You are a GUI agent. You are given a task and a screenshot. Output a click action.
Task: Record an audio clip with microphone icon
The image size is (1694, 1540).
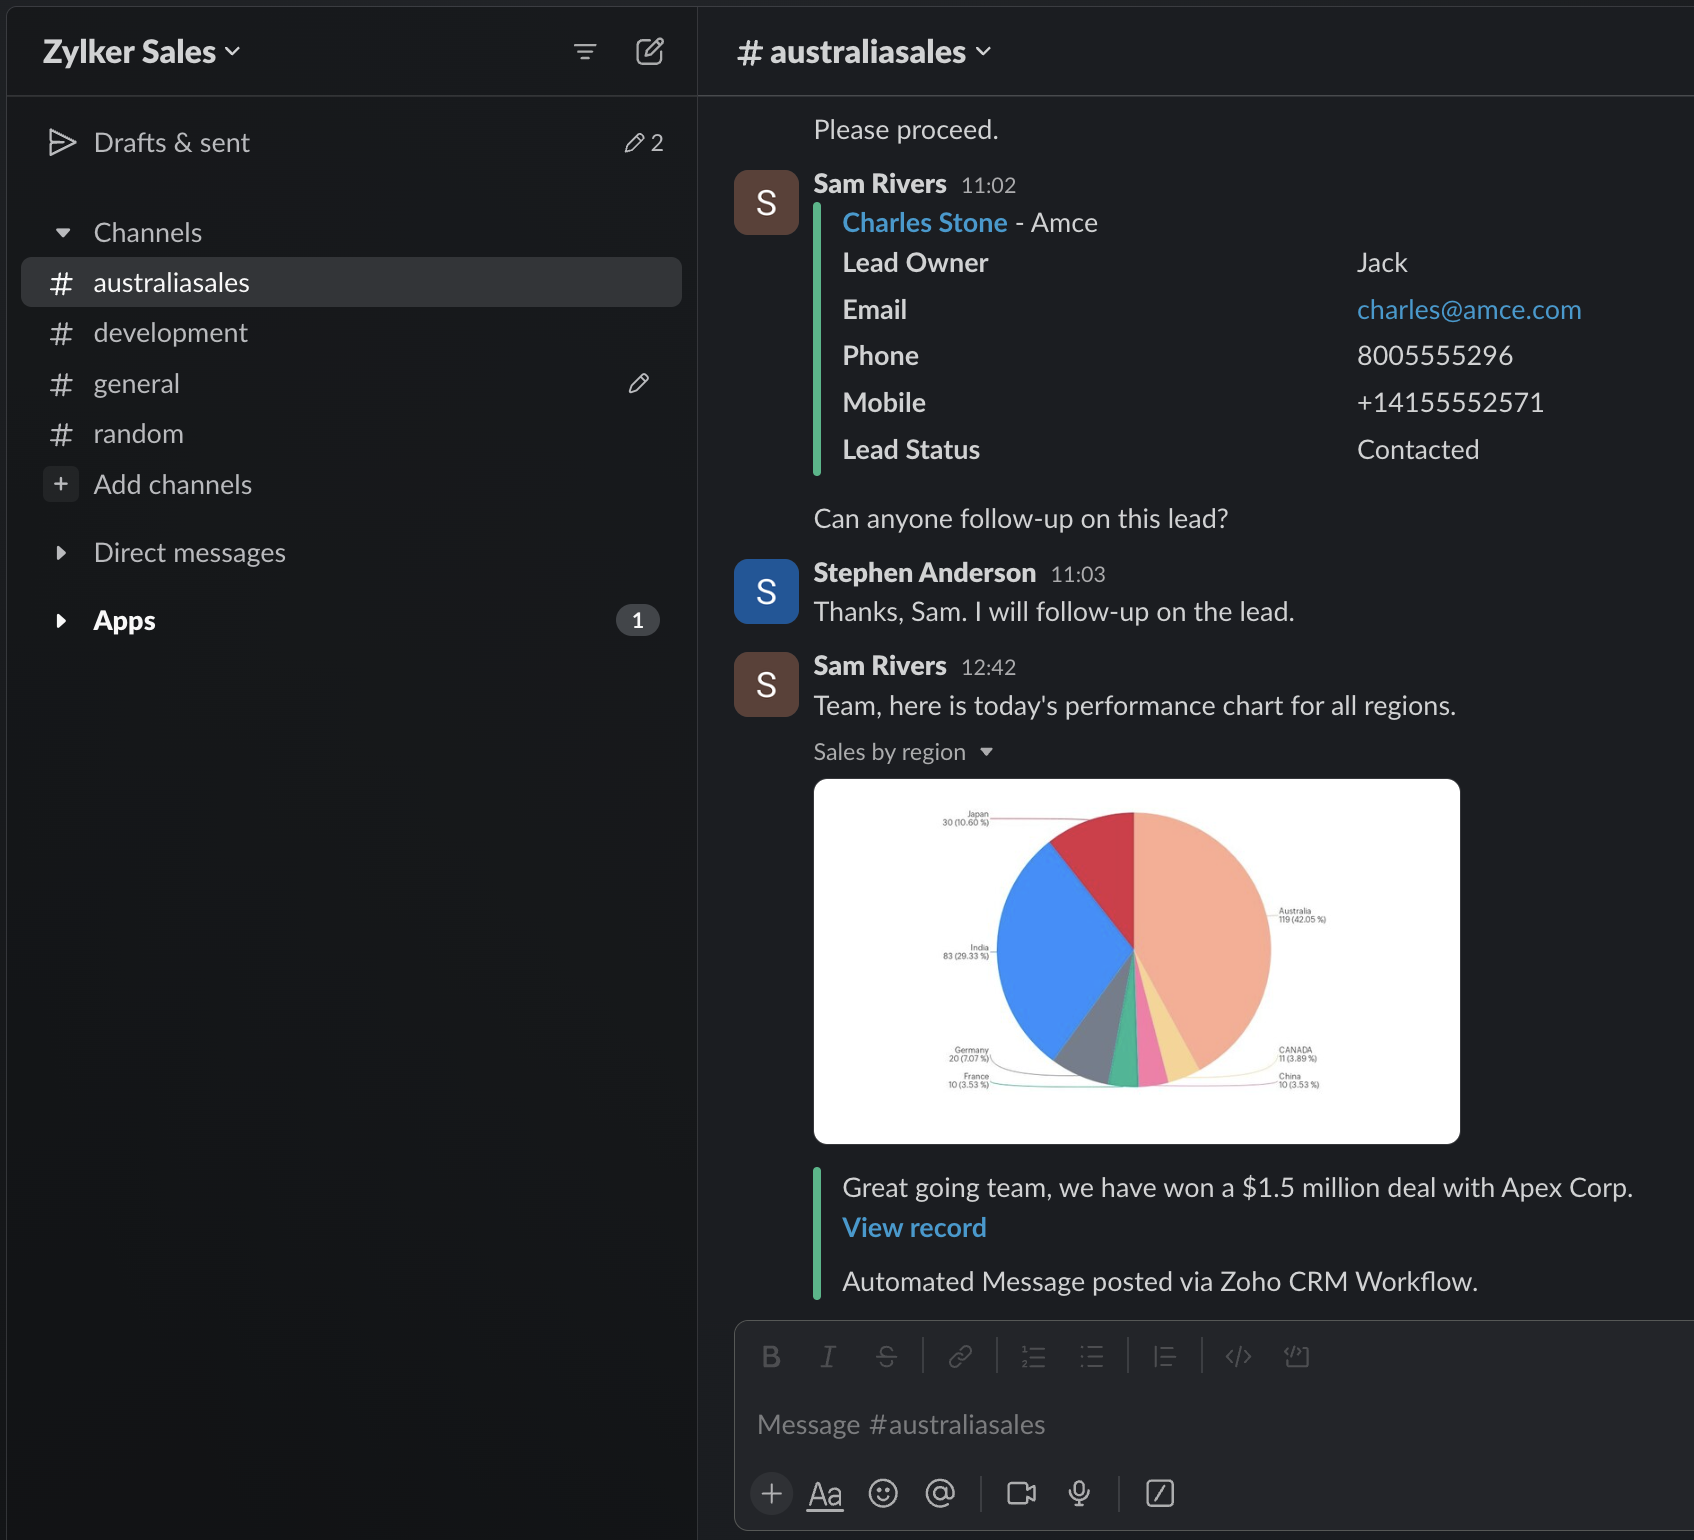coord(1079,1493)
